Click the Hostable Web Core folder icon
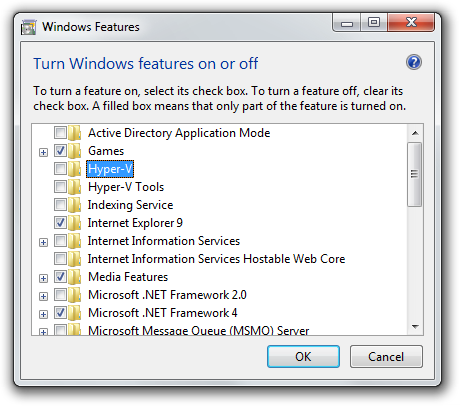The height and width of the screenshot is (406, 460). [x=75, y=259]
